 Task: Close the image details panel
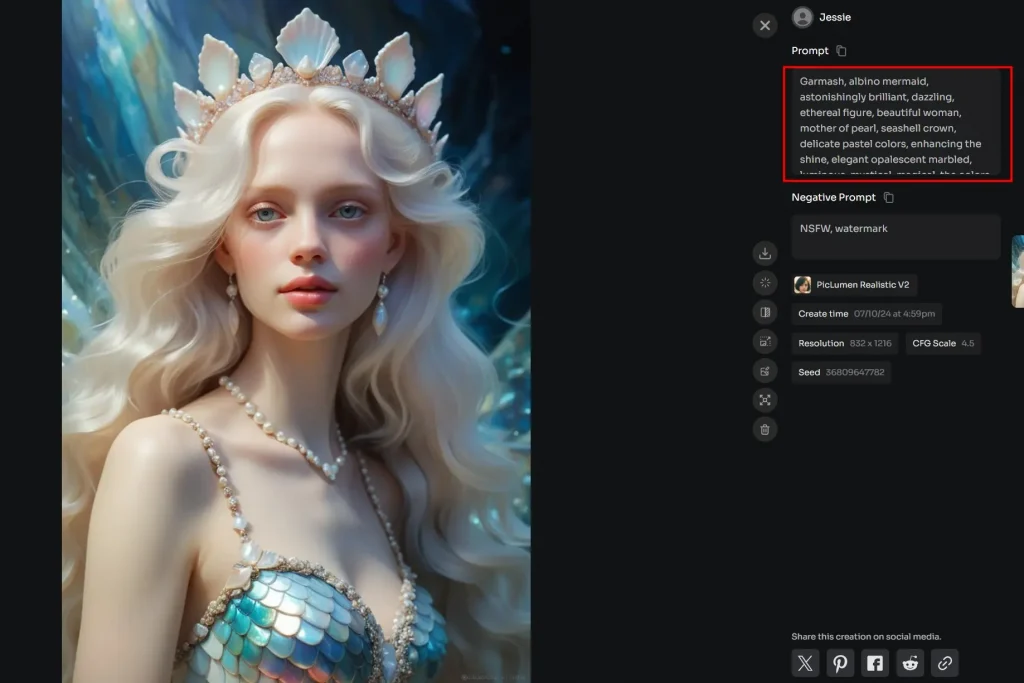[764, 25]
